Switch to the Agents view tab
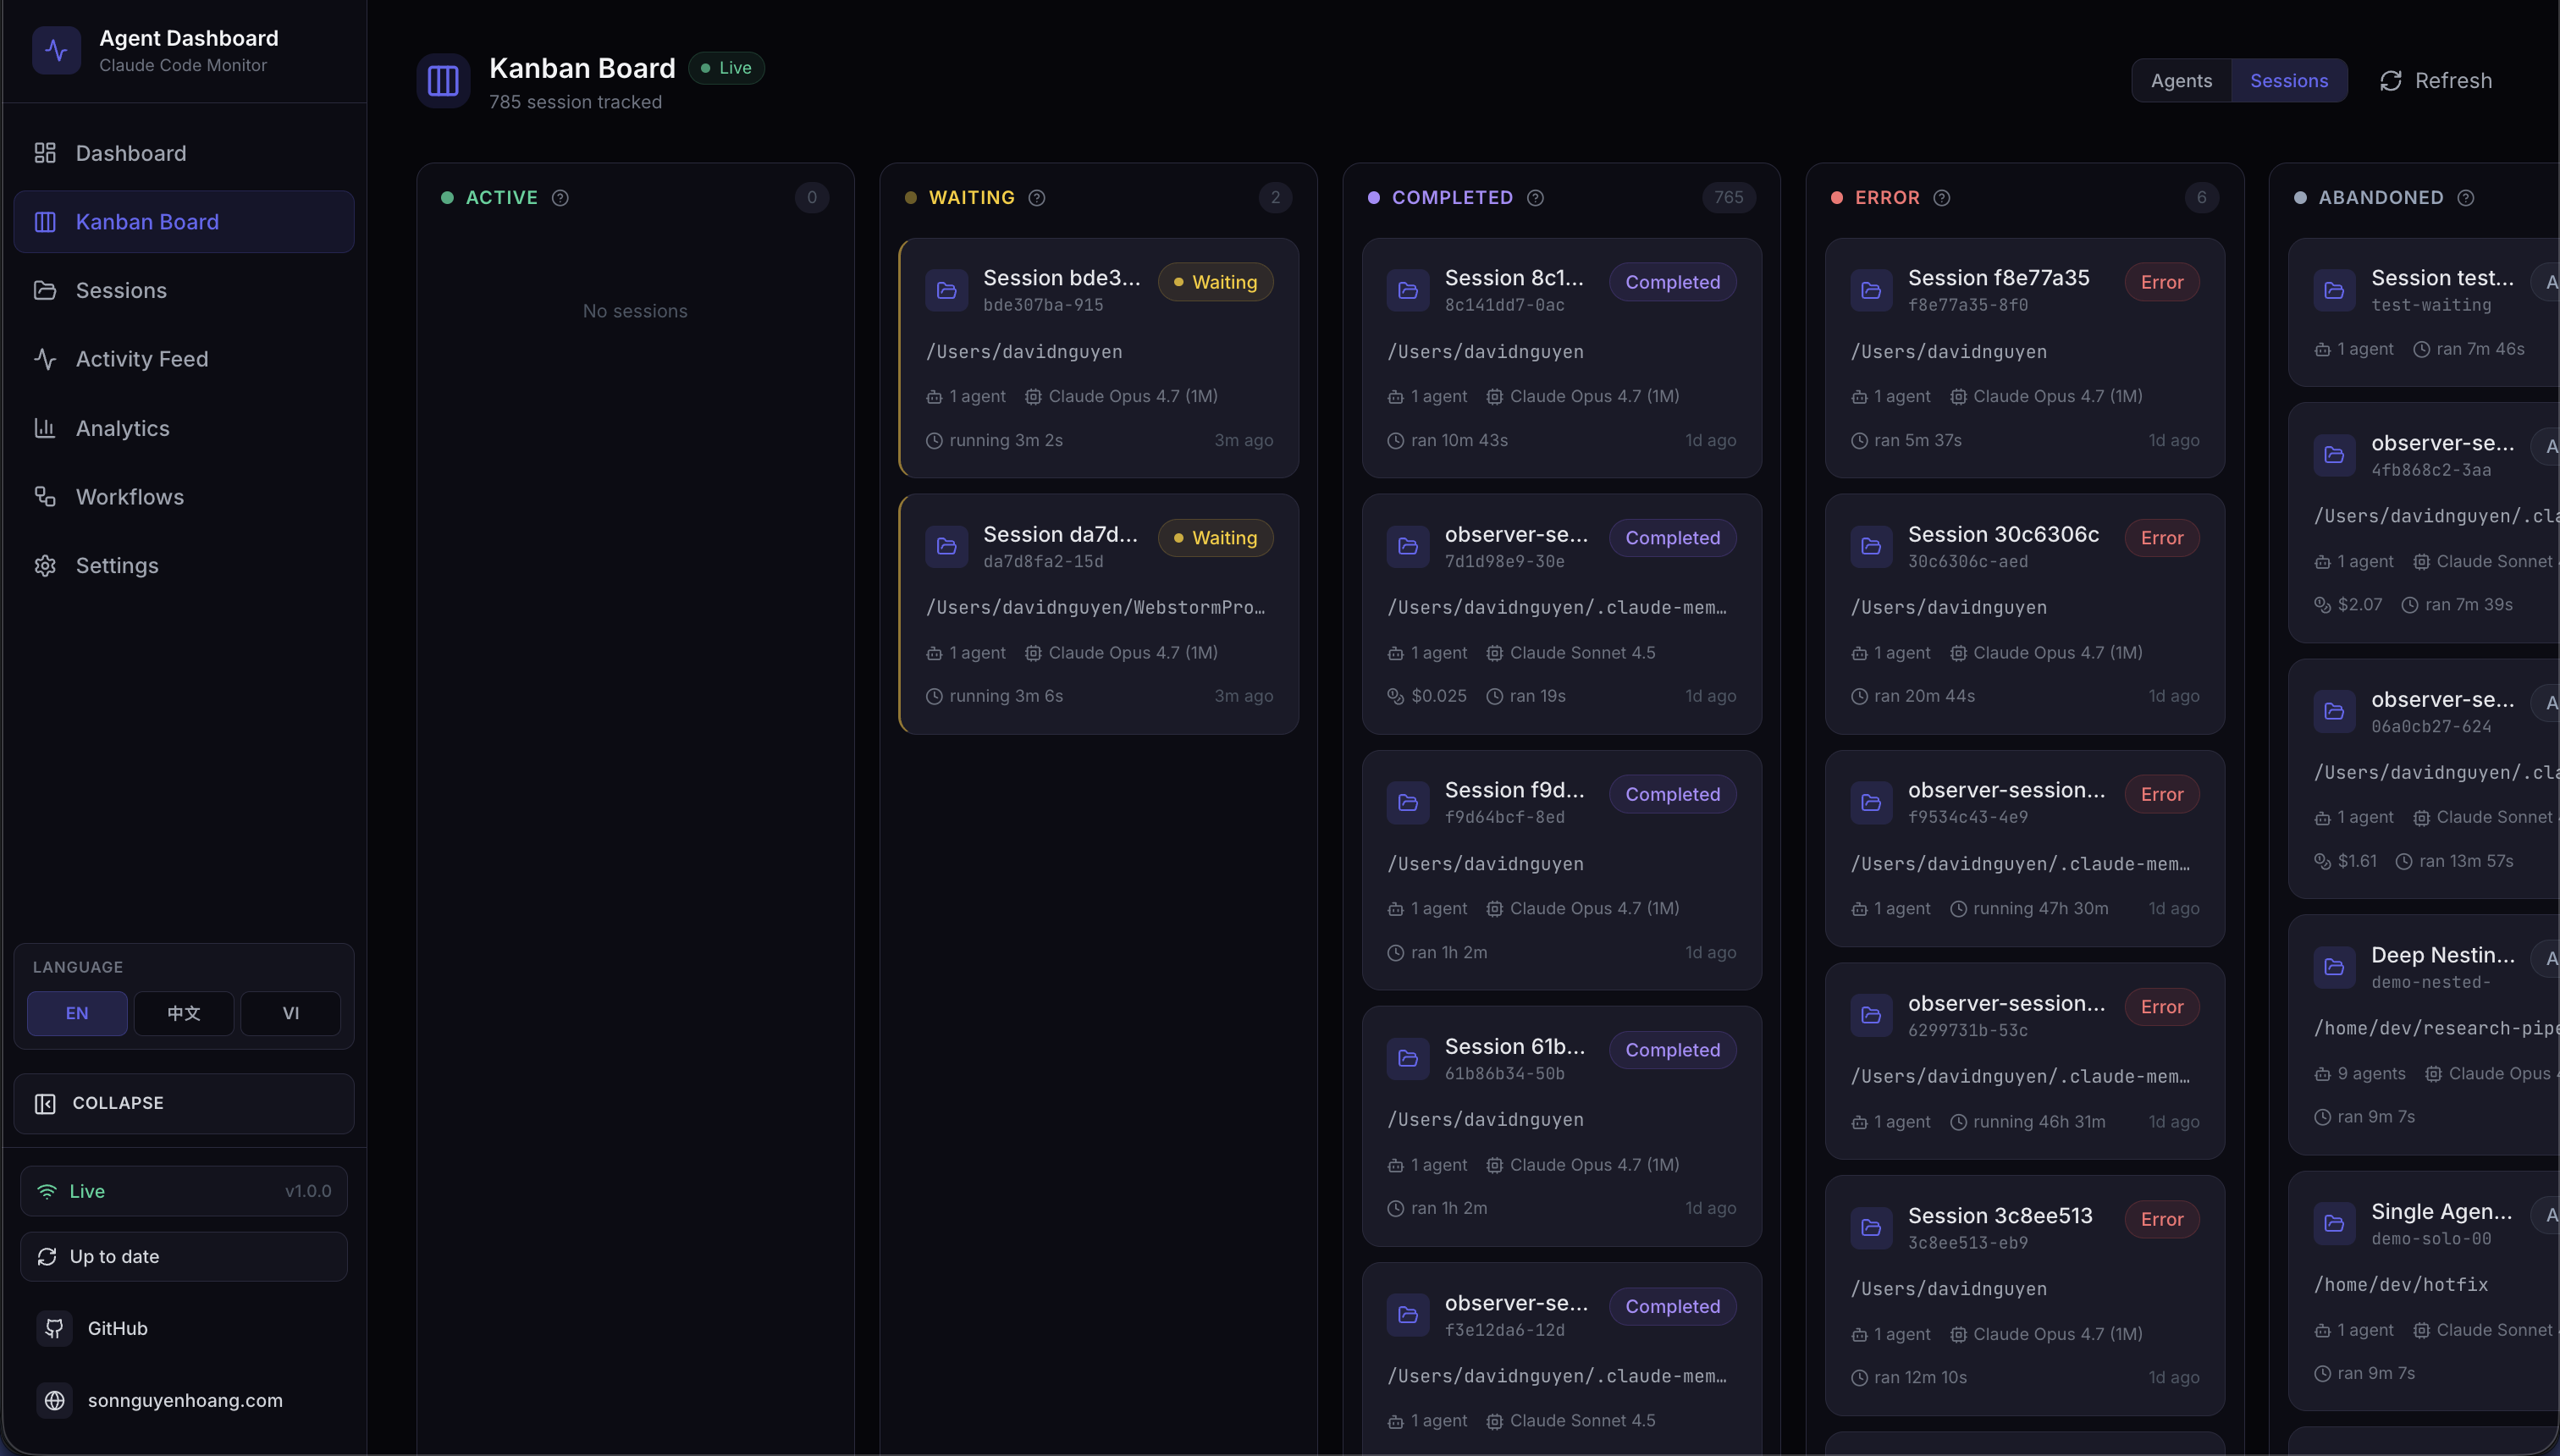Viewport: 2560px width, 1456px height. tap(2181, 81)
